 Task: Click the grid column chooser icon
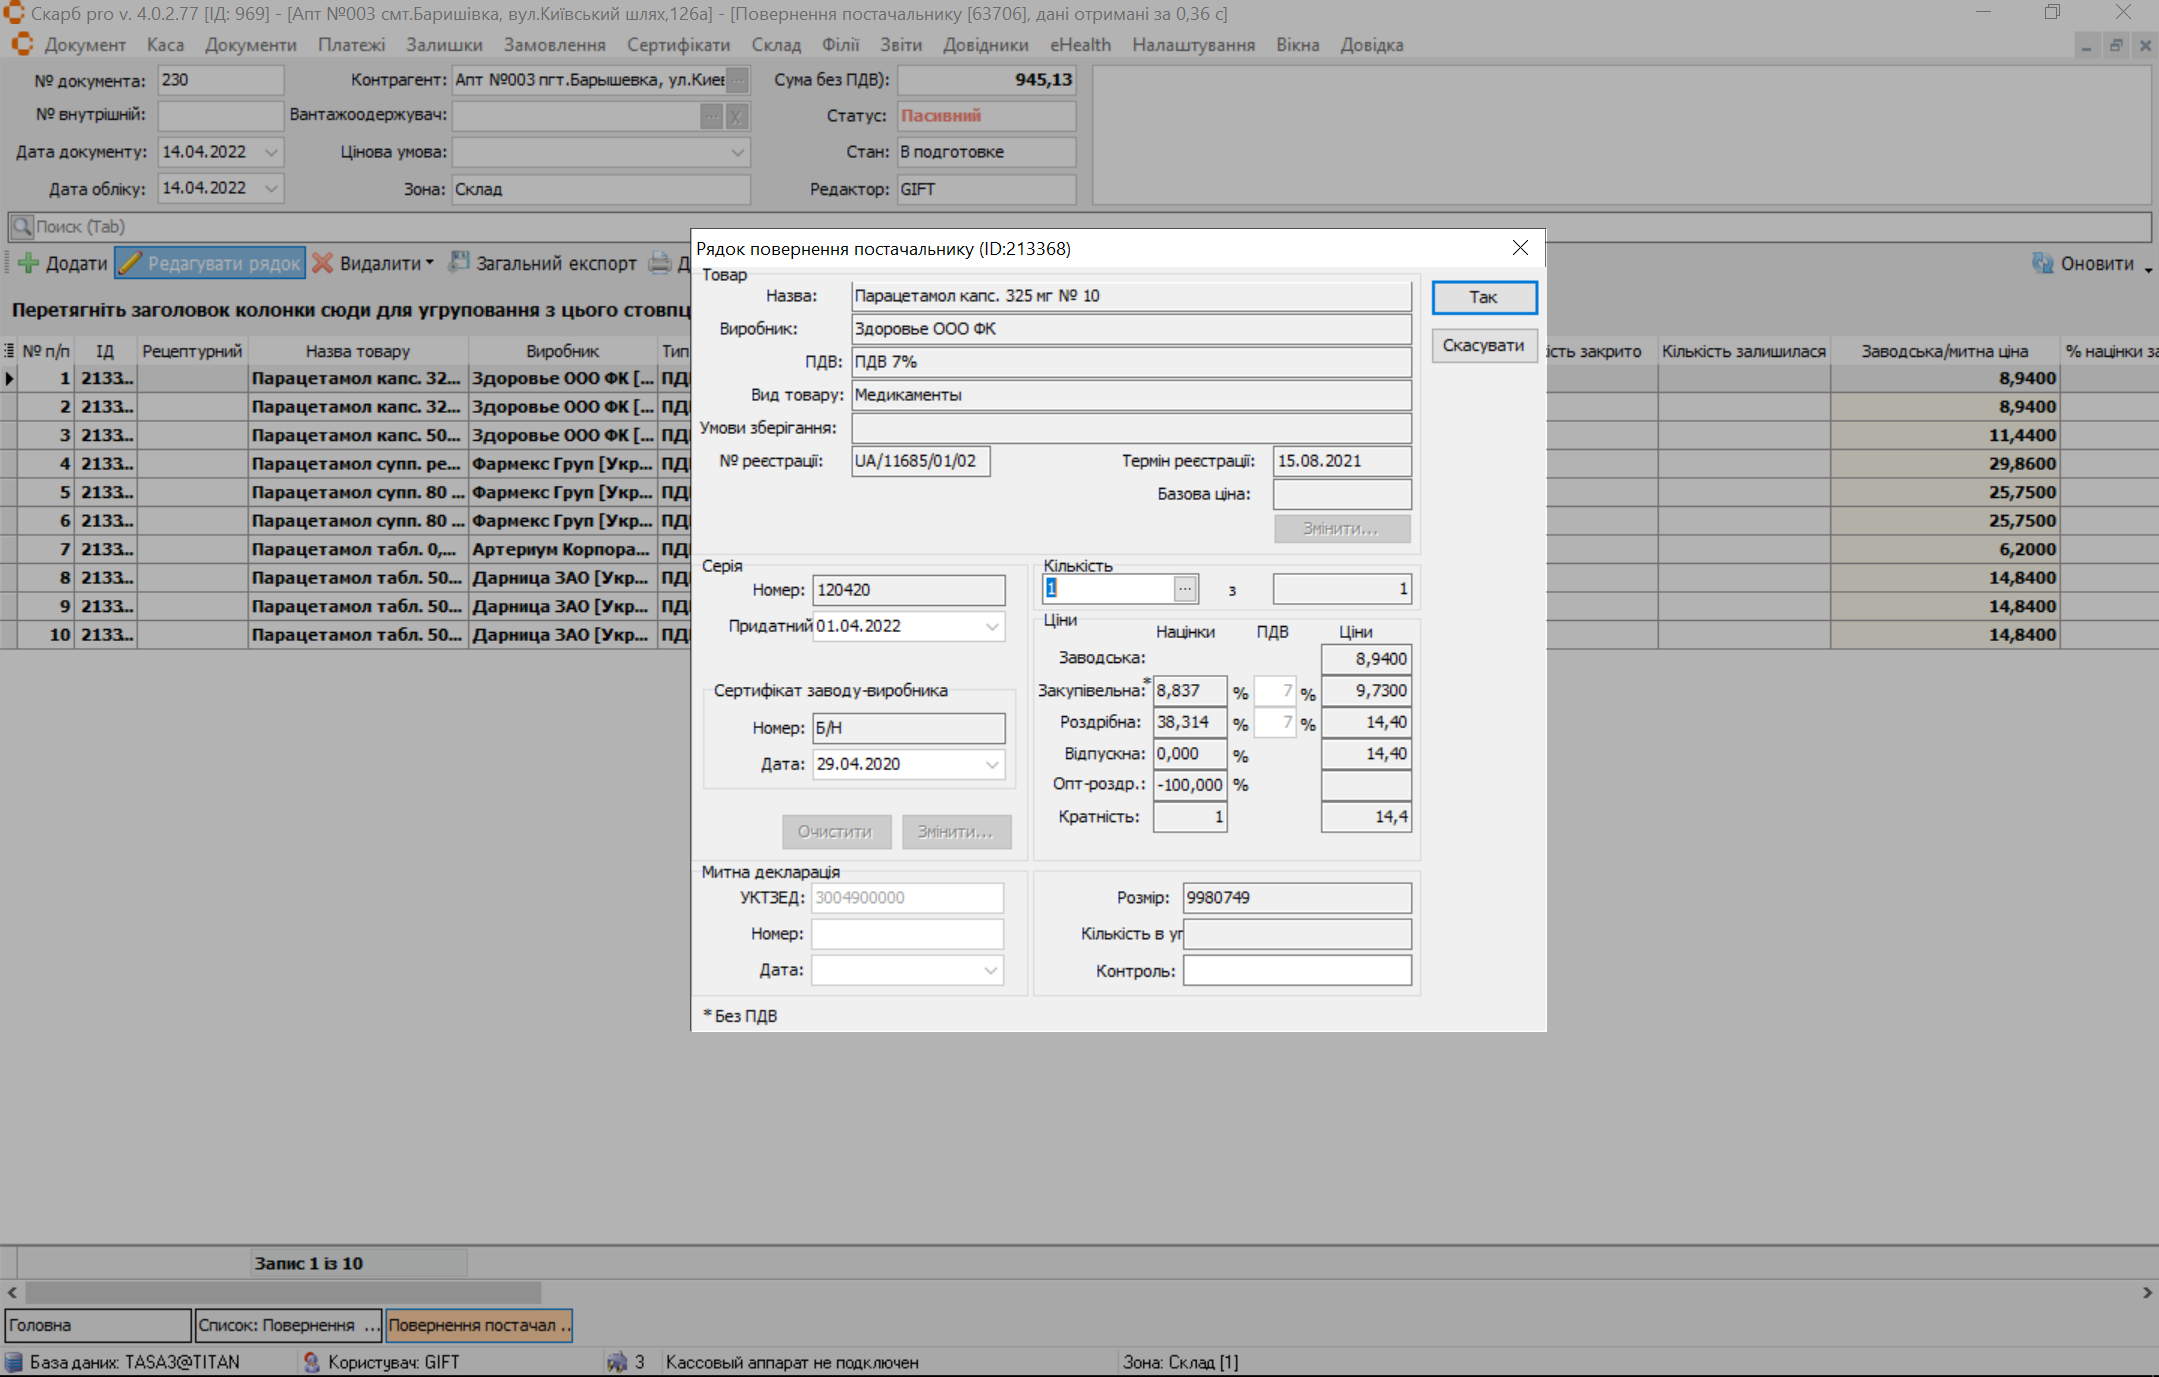pos(9,351)
